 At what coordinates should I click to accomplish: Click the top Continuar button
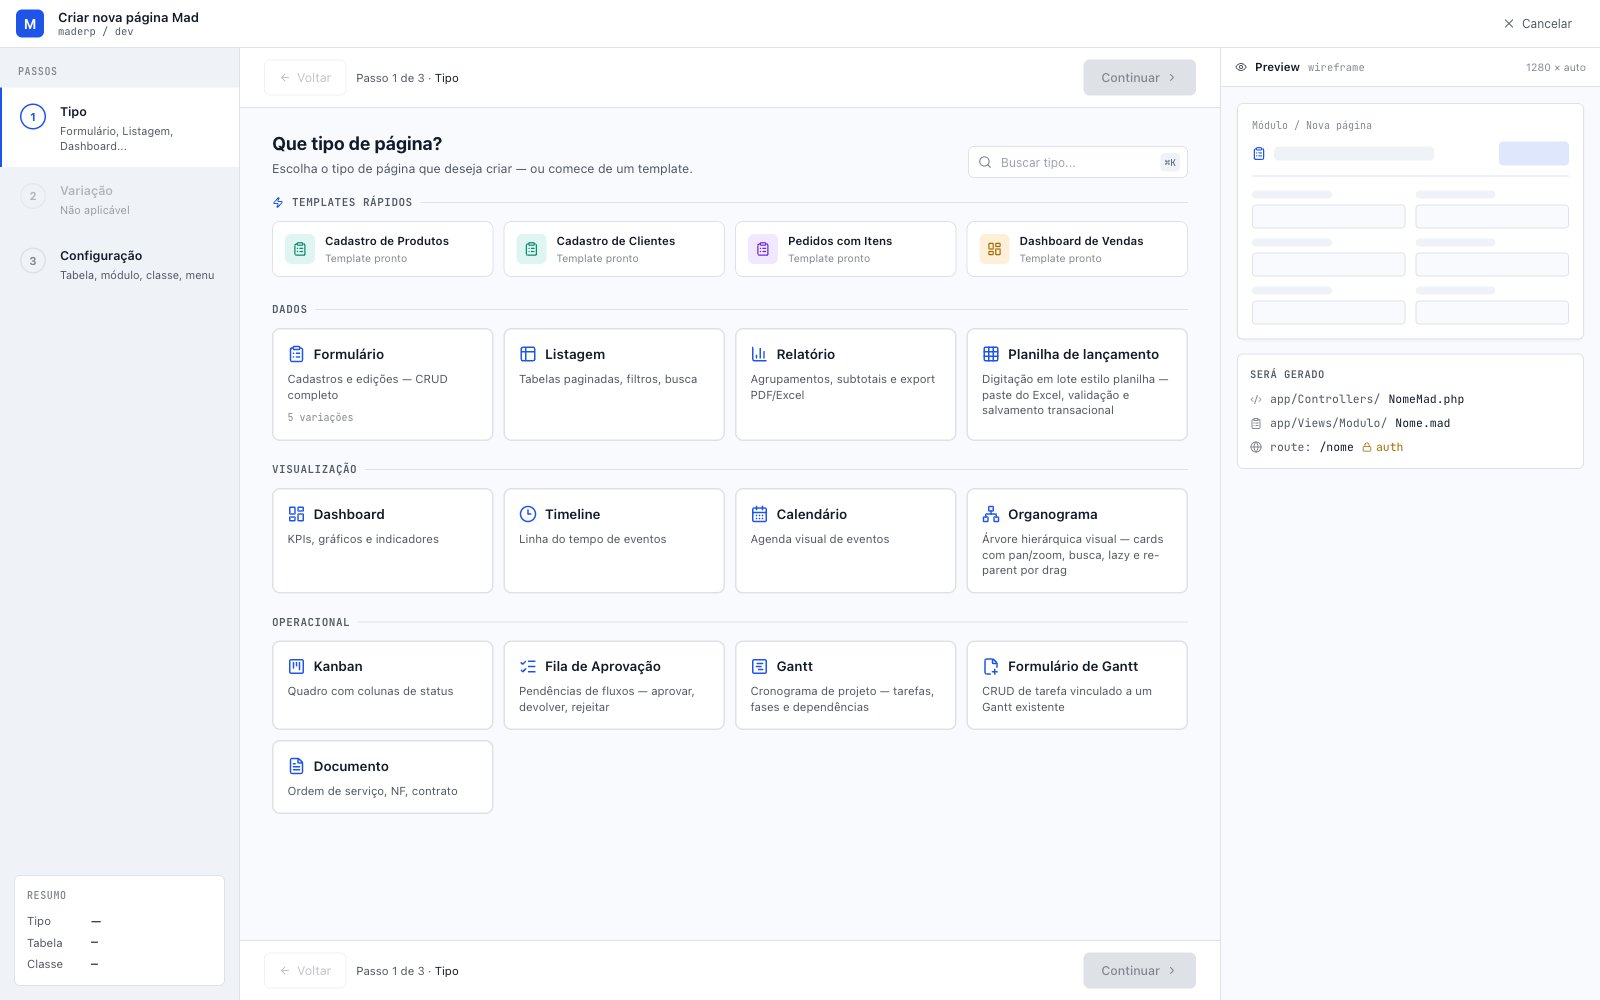[x=1139, y=78]
